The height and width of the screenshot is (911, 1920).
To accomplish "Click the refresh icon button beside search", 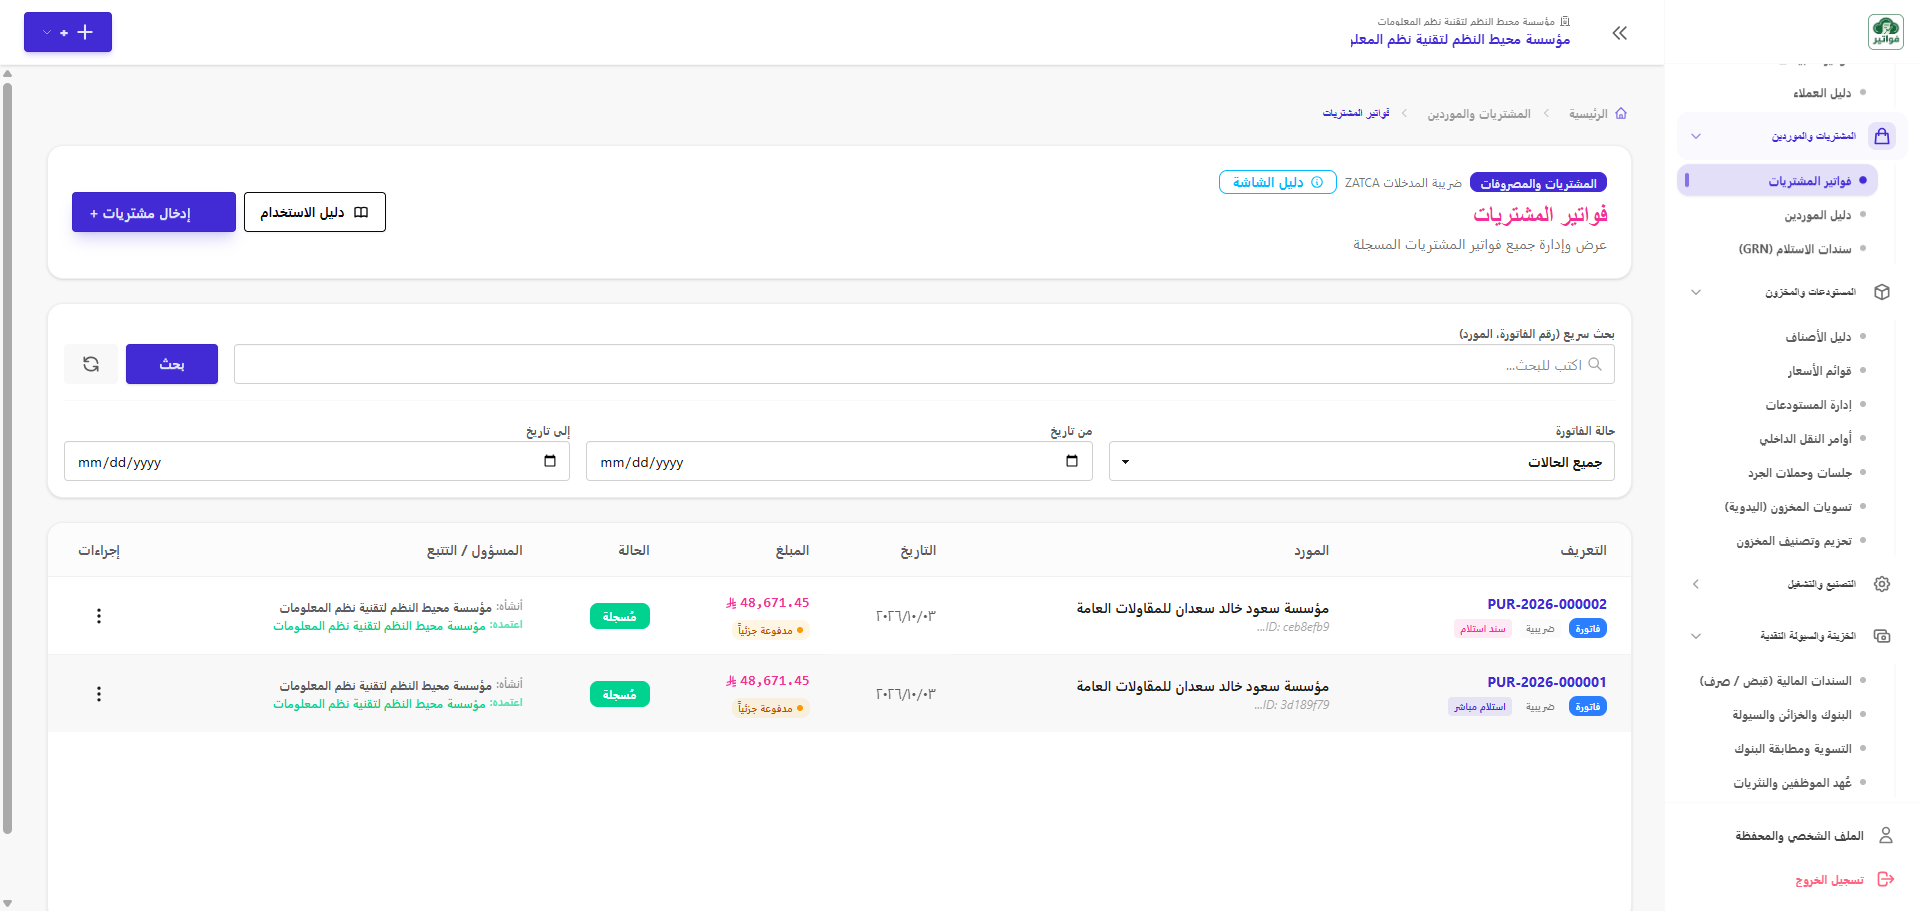I will click(x=91, y=364).
